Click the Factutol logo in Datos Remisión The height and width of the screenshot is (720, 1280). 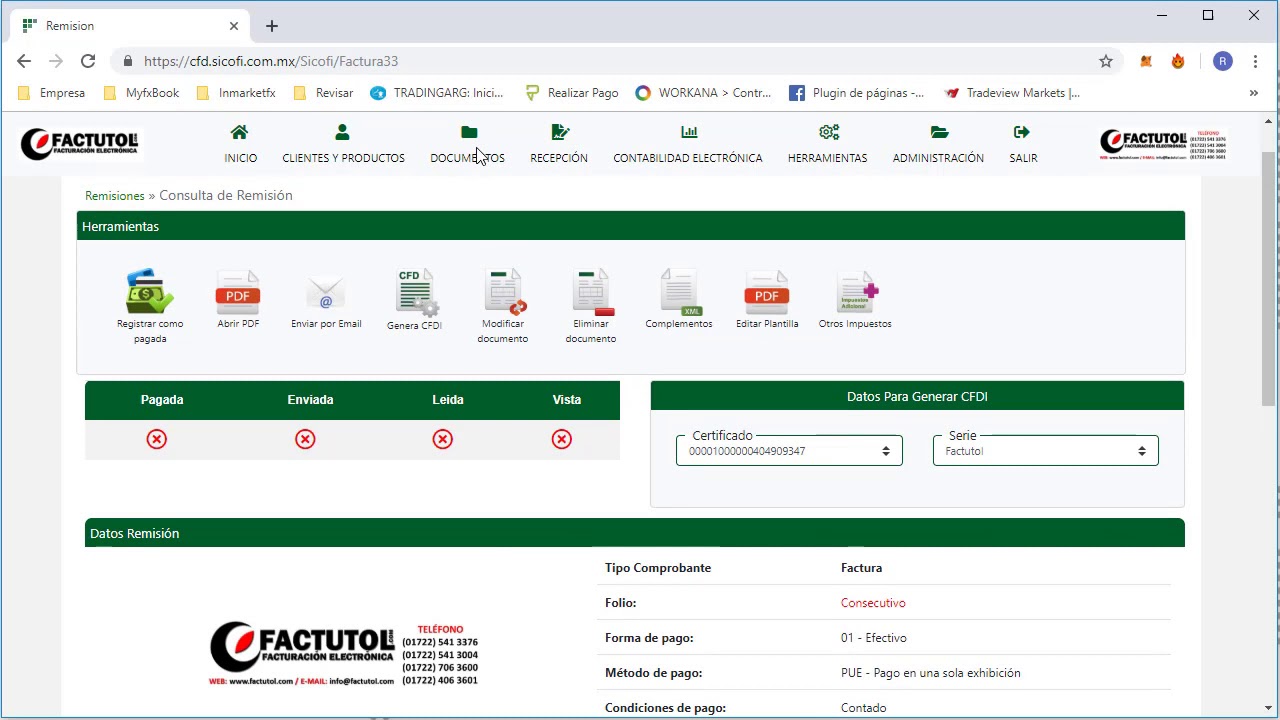[344, 653]
